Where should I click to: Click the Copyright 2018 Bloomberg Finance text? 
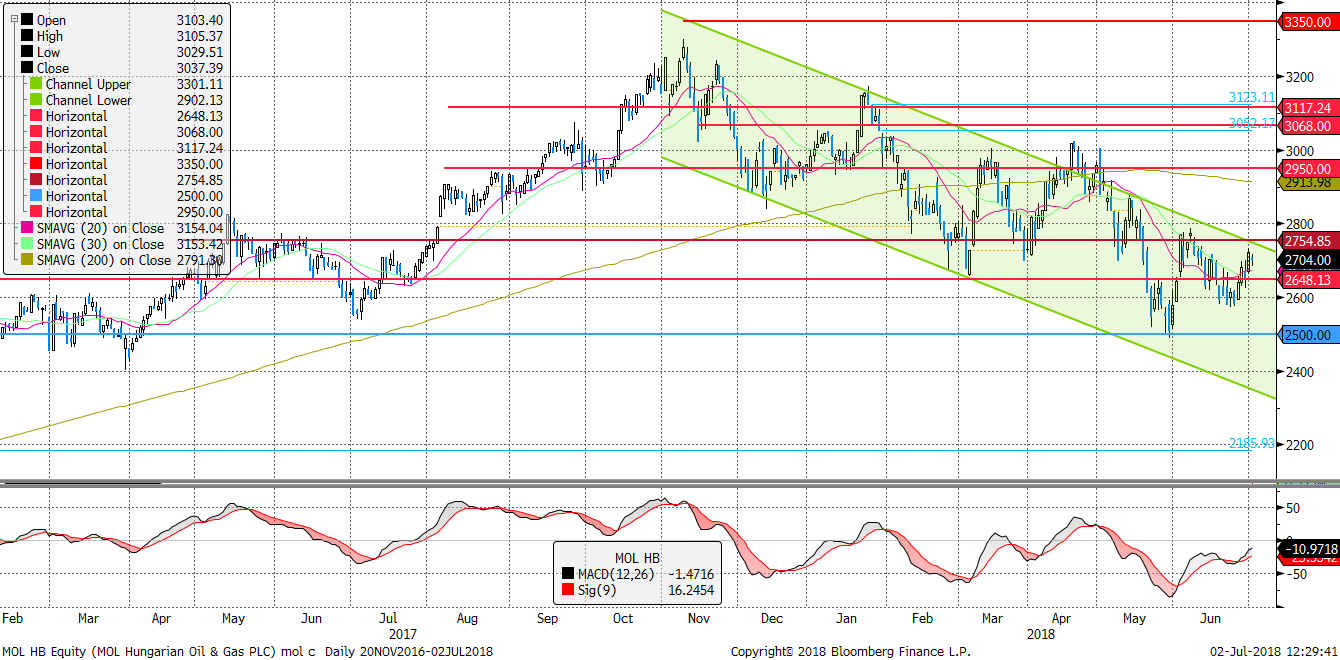(x=851, y=651)
